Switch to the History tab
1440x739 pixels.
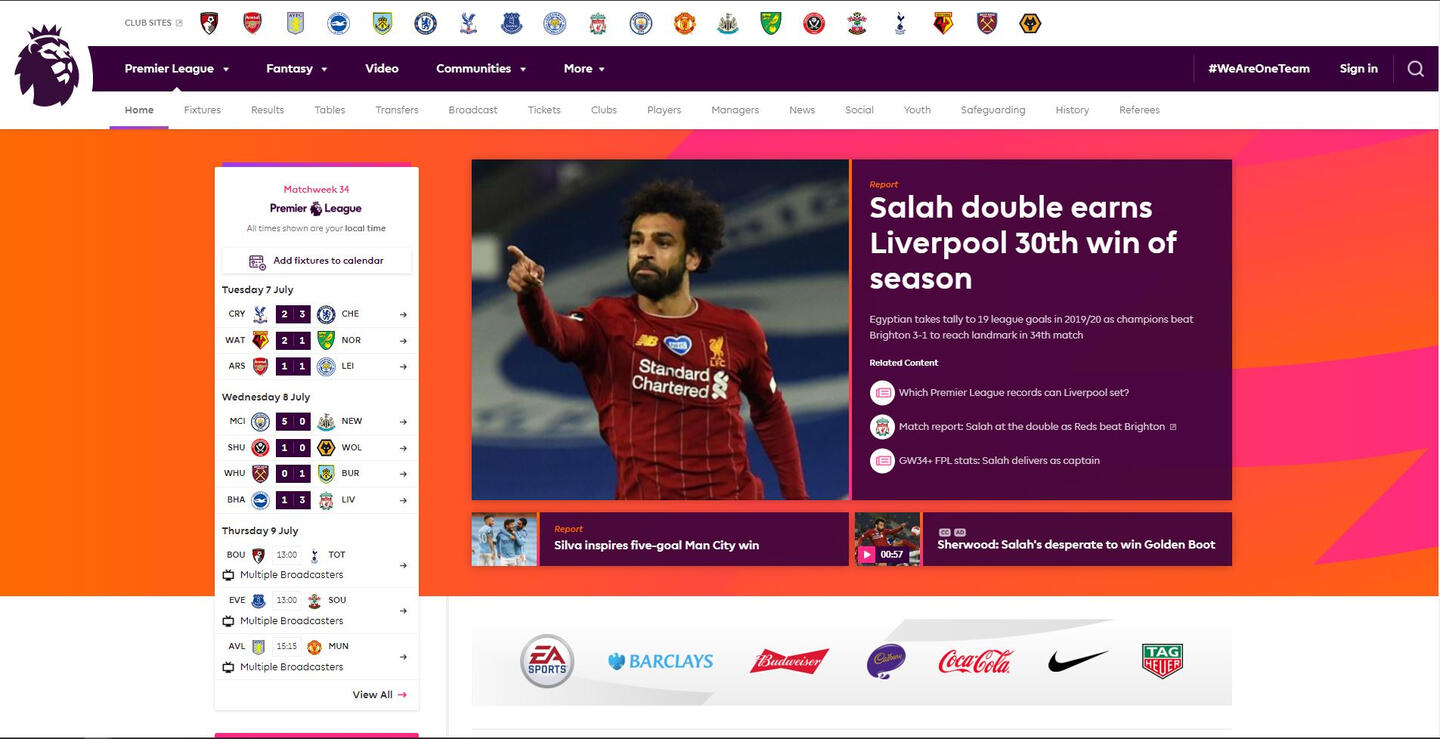pos(1072,110)
